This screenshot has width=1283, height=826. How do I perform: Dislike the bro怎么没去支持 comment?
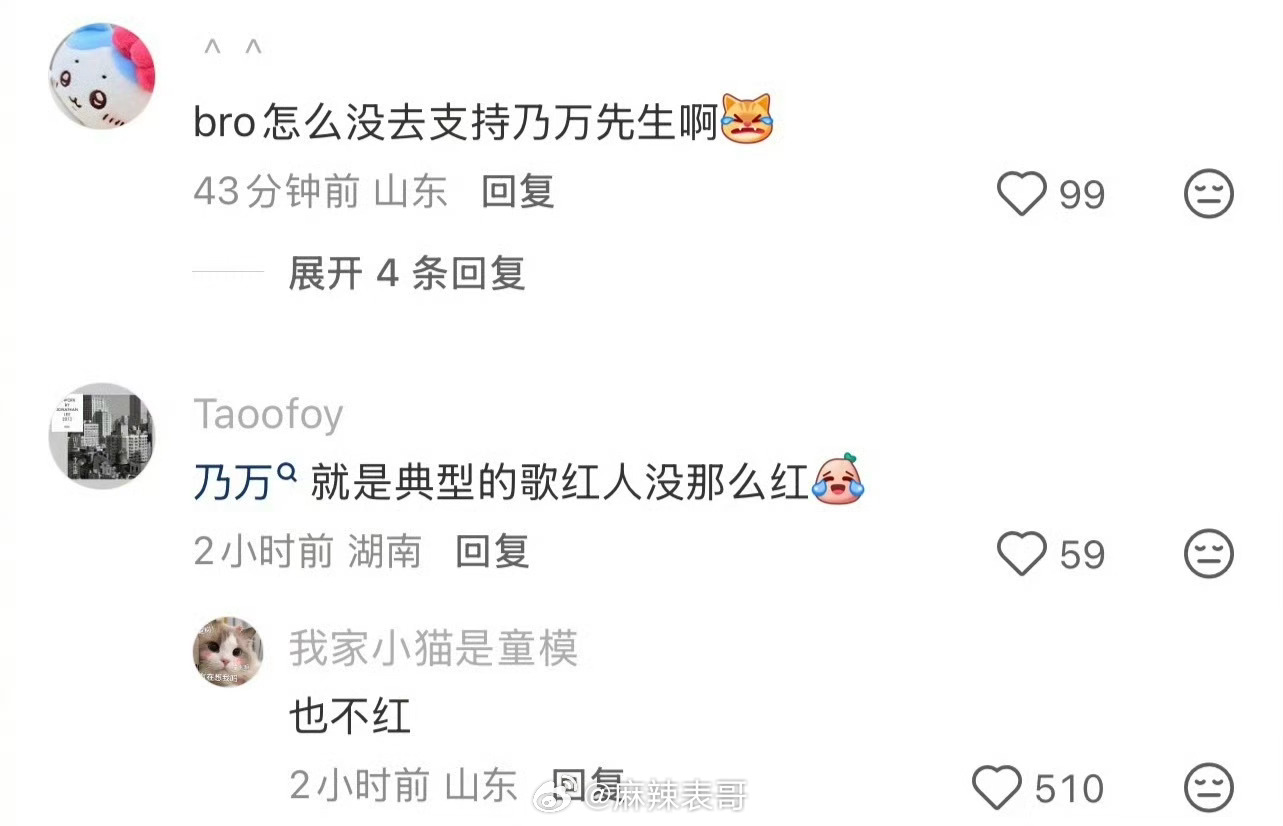coord(1209,193)
